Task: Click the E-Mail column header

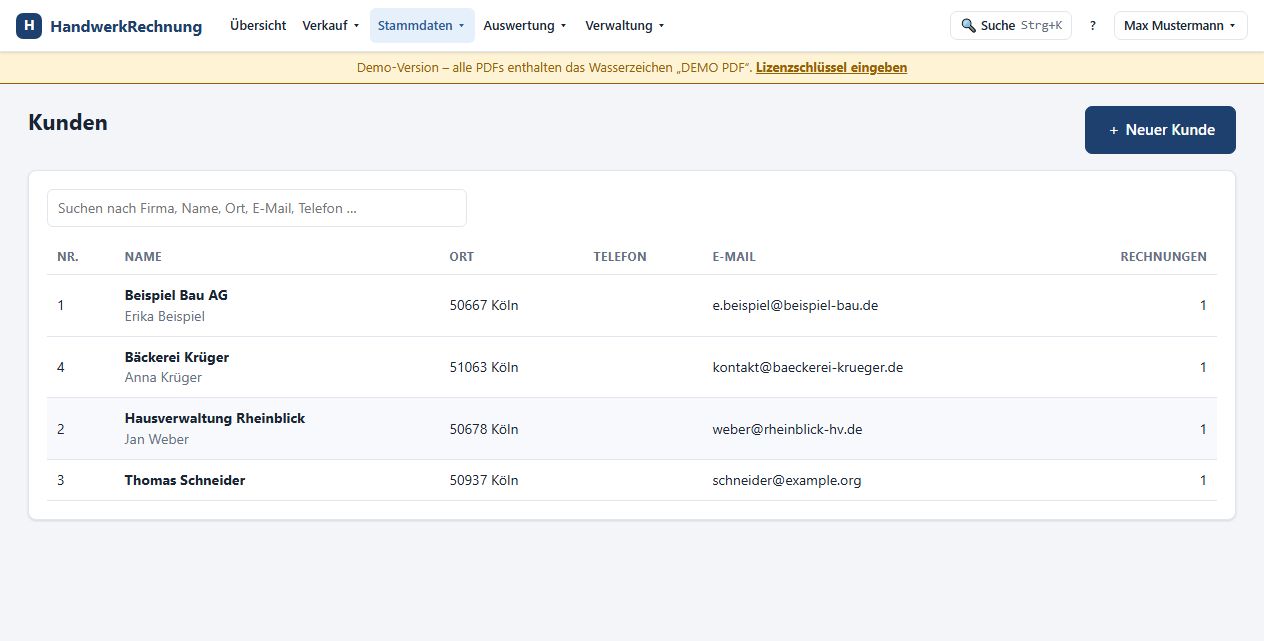Action: [734, 257]
